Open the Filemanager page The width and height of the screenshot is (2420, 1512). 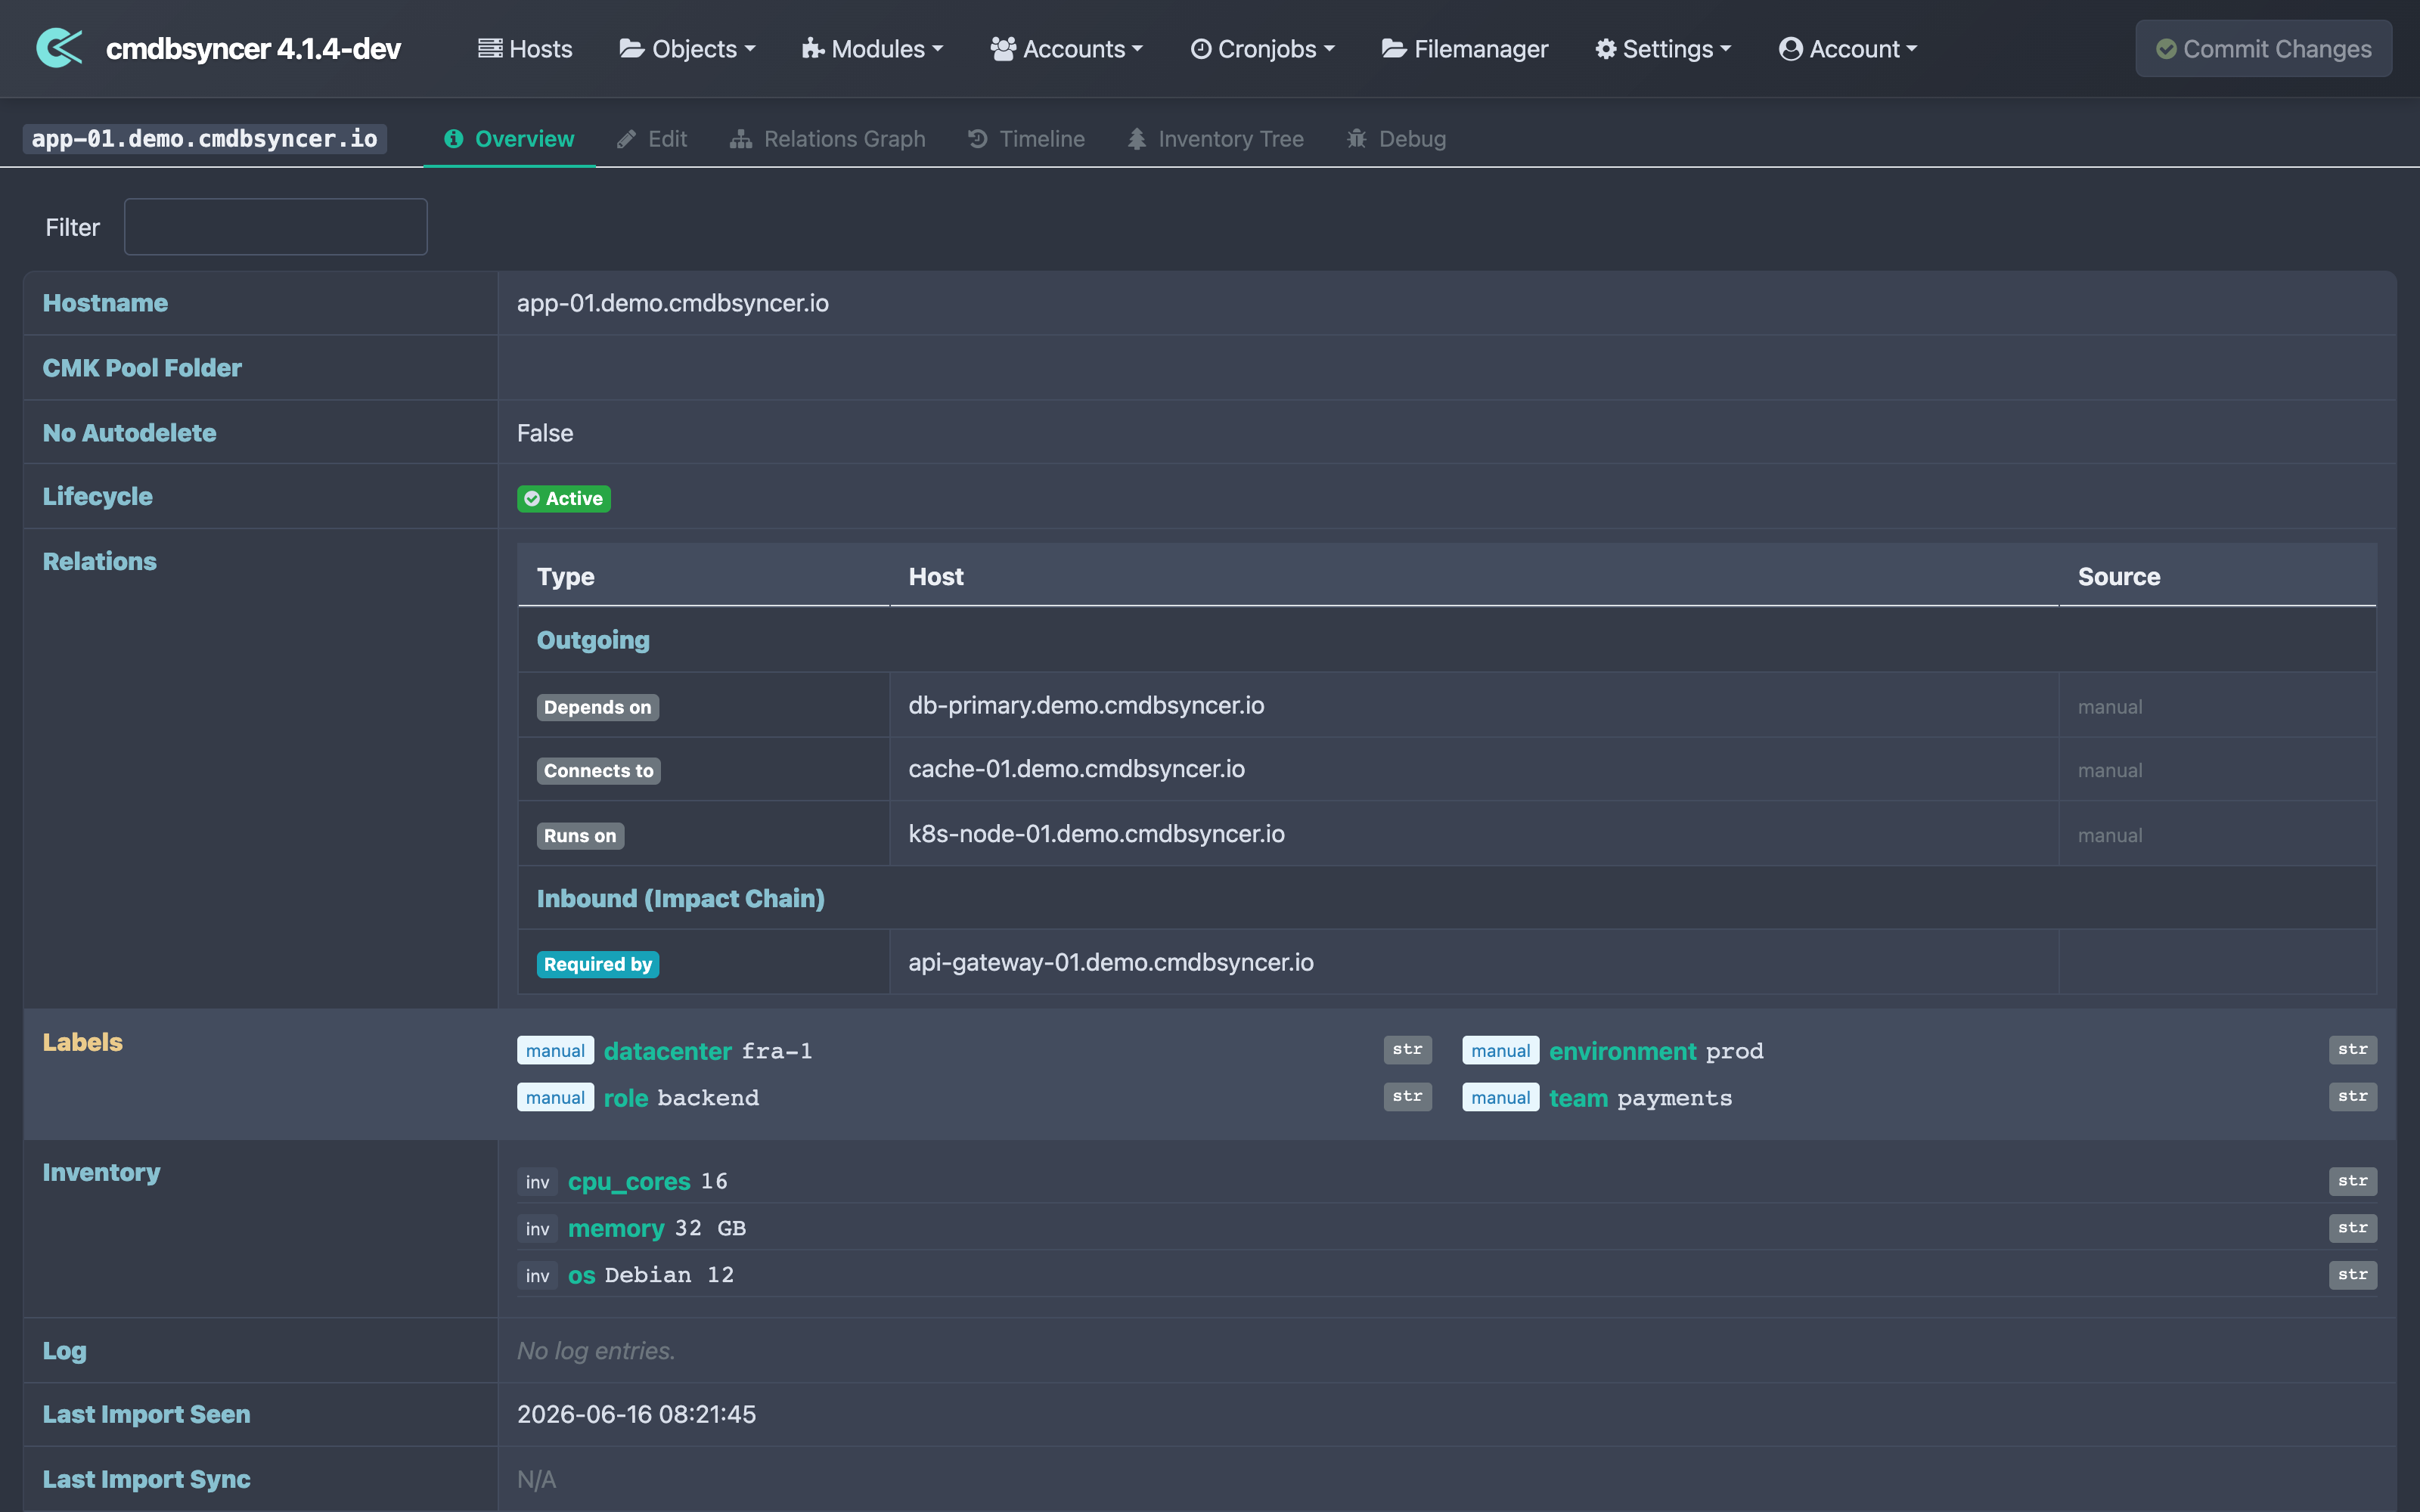(1464, 48)
